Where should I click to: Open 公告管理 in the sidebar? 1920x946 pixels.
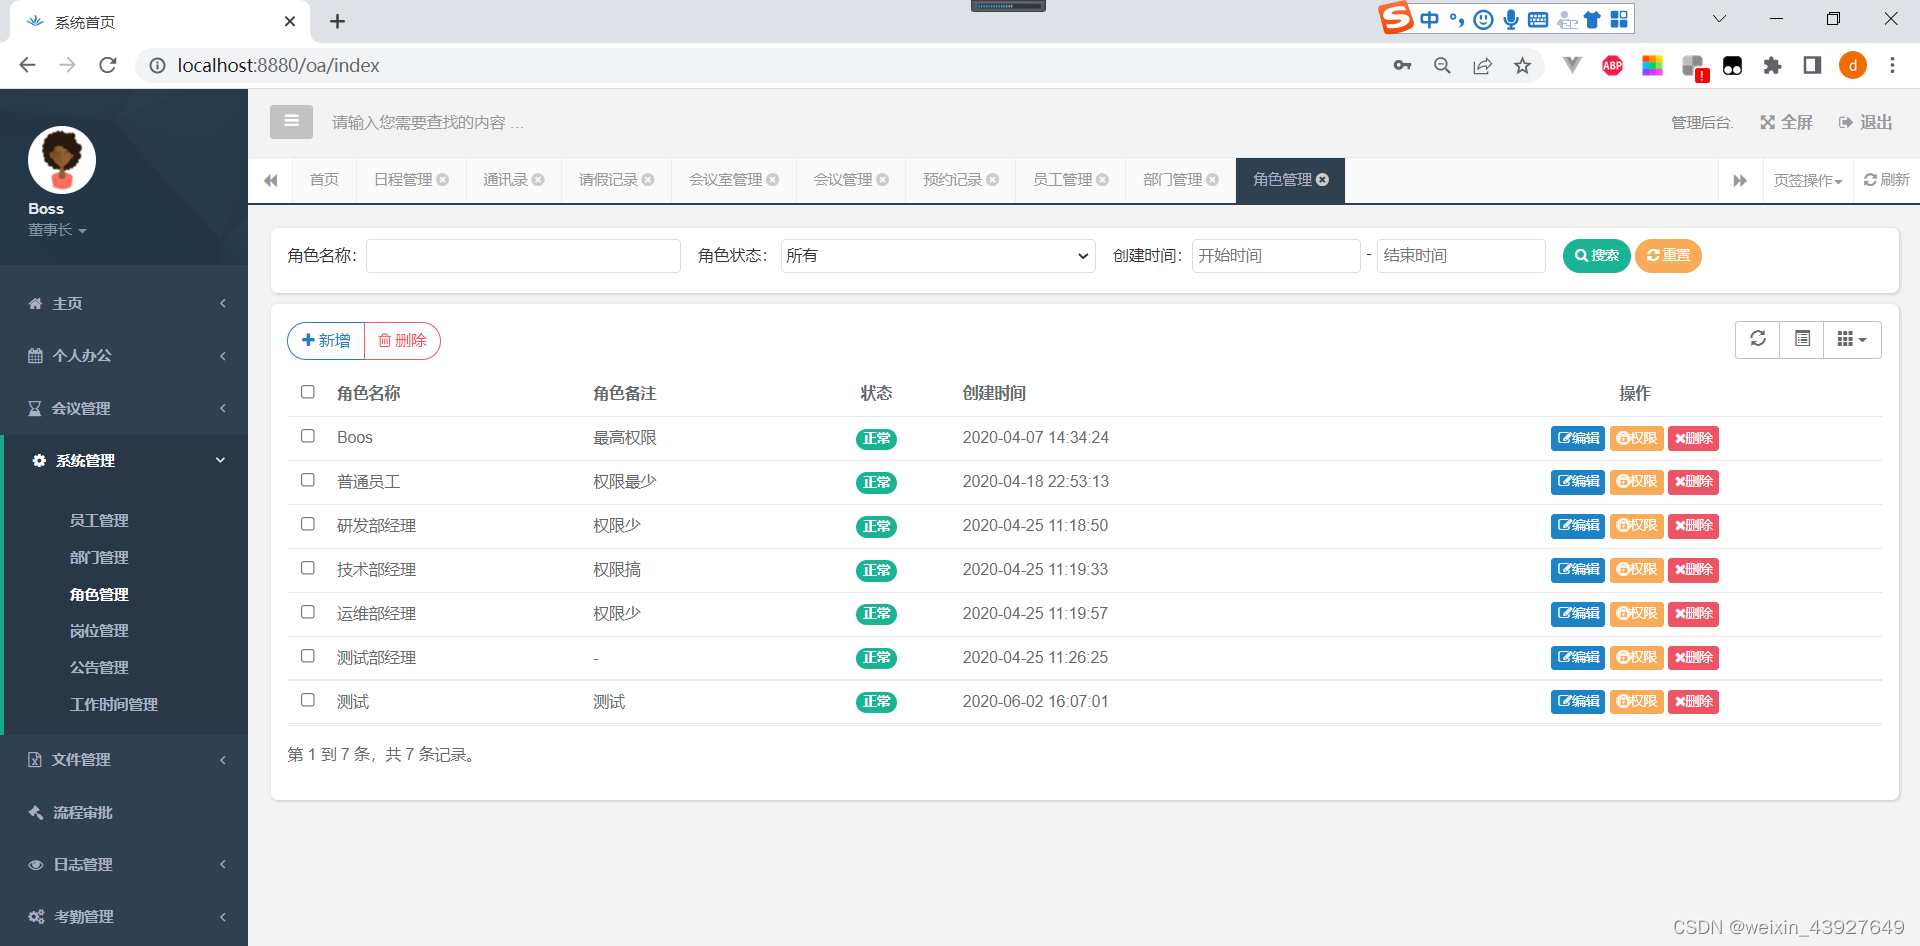click(99, 667)
